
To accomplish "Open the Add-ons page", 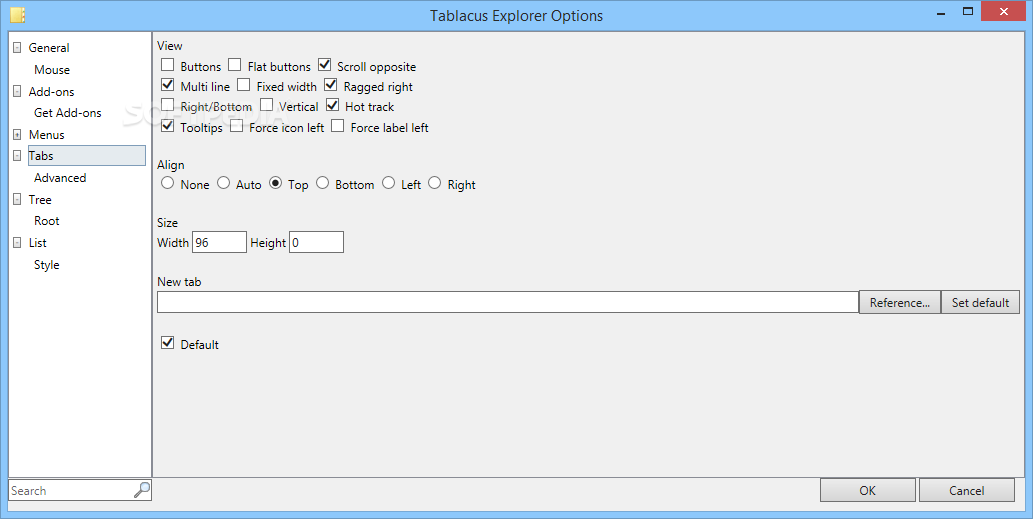I will coord(51,92).
